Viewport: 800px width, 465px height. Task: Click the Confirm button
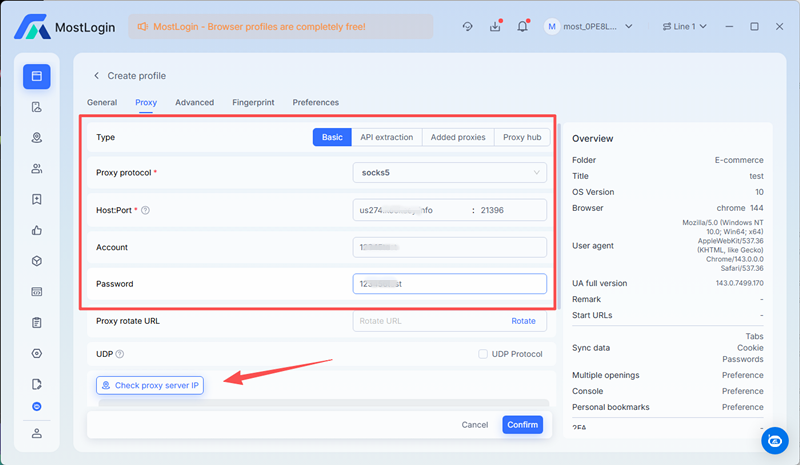pyautogui.click(x=522, y=425)
